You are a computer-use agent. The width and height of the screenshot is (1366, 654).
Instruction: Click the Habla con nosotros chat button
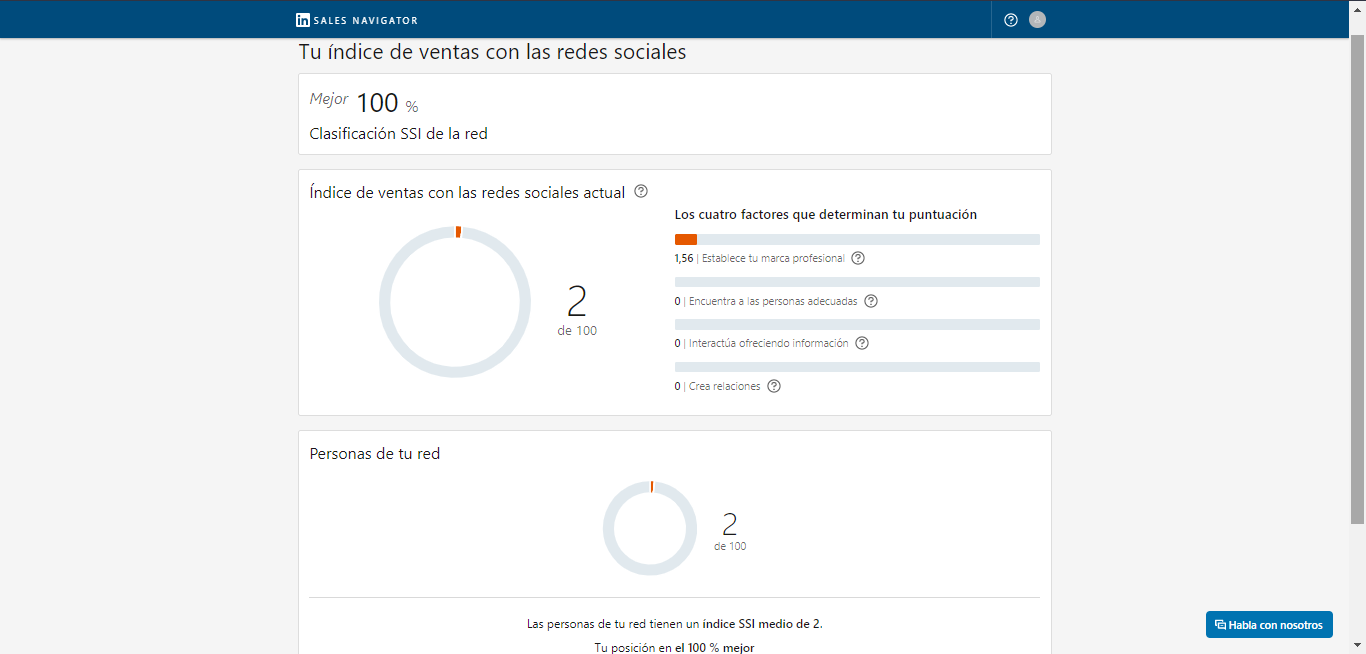(1269, 625)
